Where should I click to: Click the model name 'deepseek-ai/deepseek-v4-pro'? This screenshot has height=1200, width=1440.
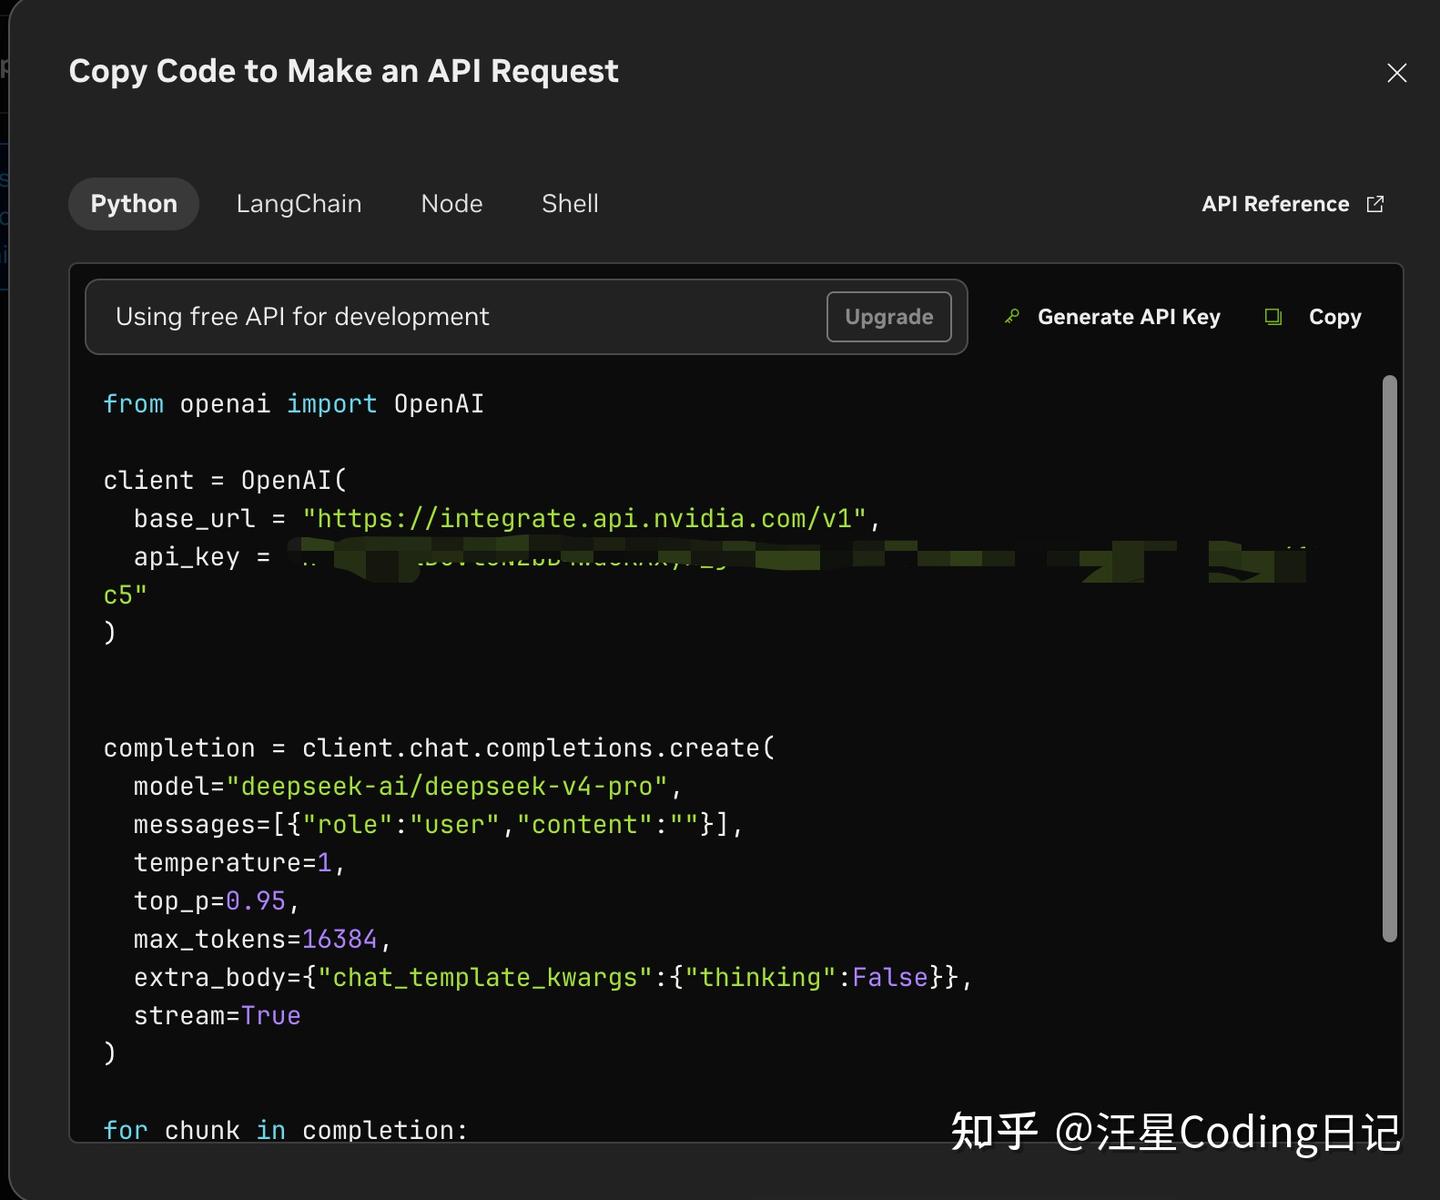coord(447,787)
